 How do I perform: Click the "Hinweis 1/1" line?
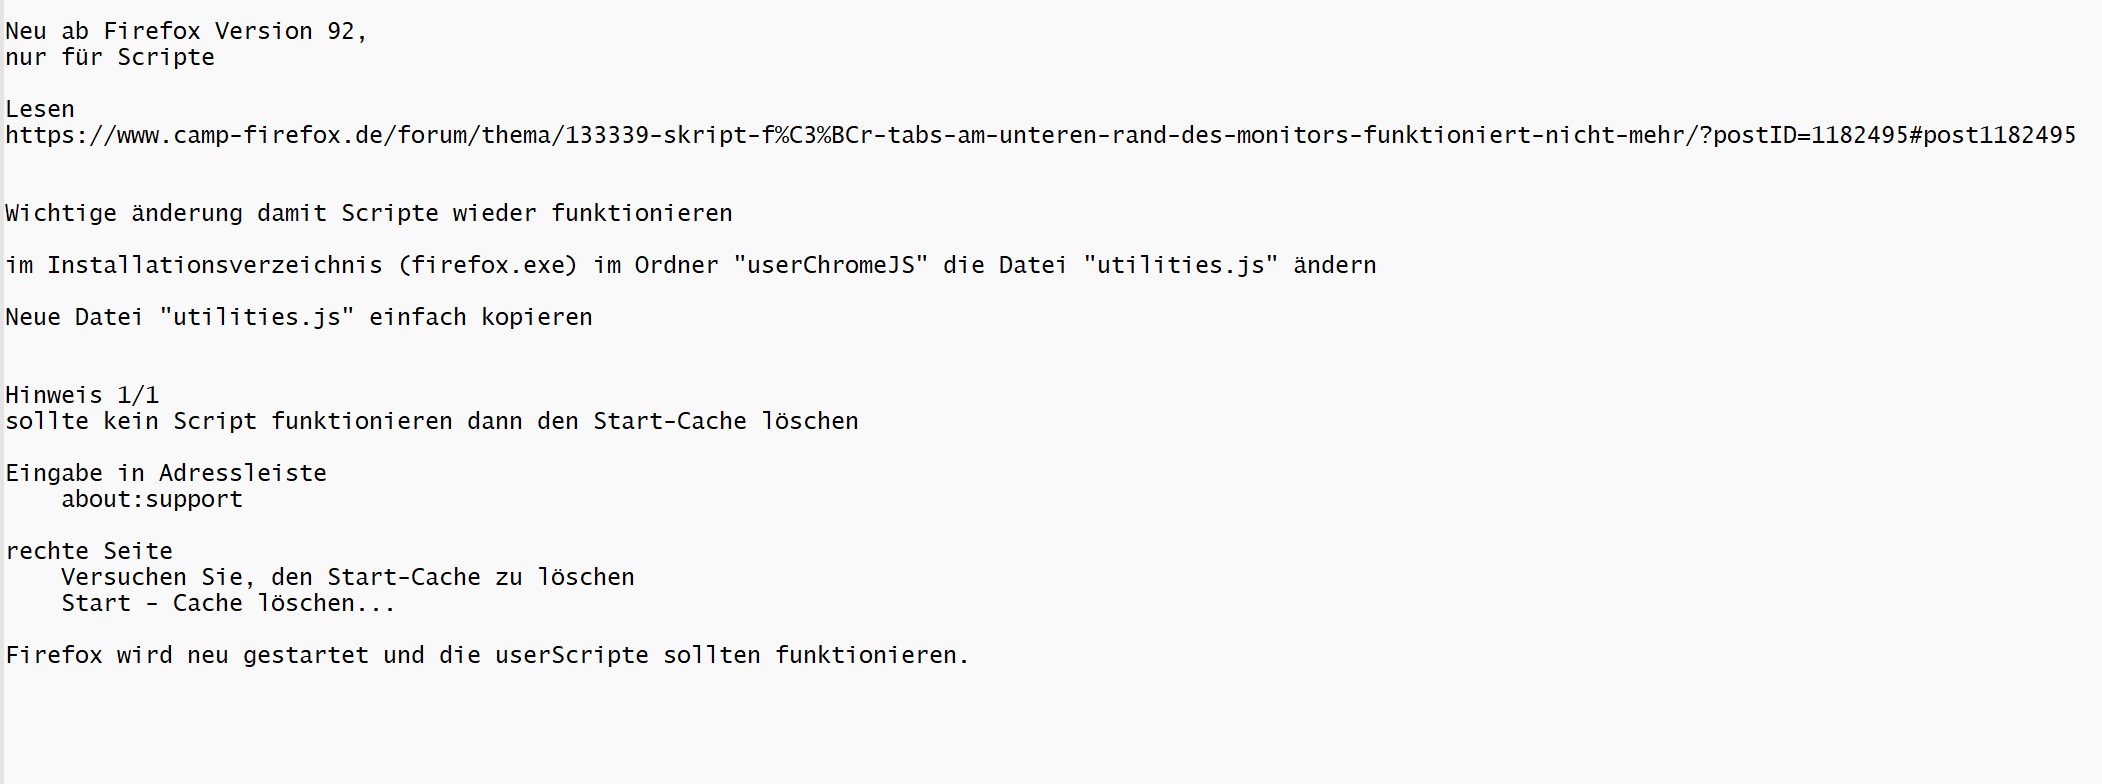(x=82, y=395)
